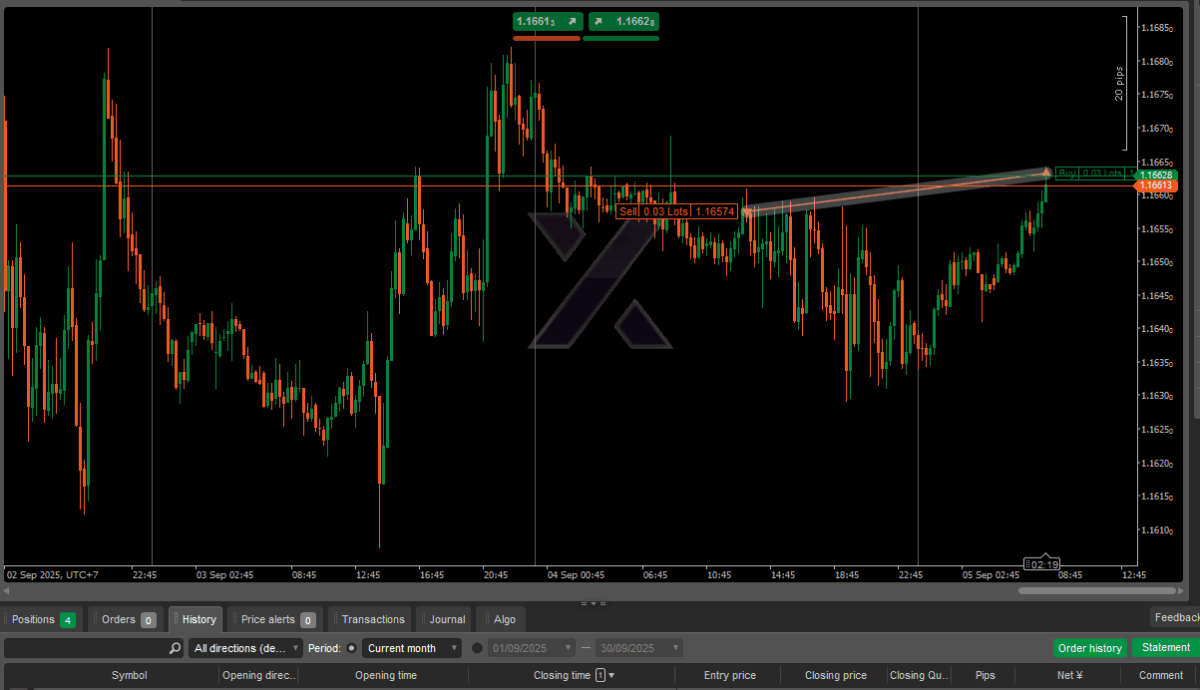The height and width of the screenshot is (690, 1200).
Task: Click the 1.16628 ask price tag
Action: pyautogui.click(x=1156, y=175)
